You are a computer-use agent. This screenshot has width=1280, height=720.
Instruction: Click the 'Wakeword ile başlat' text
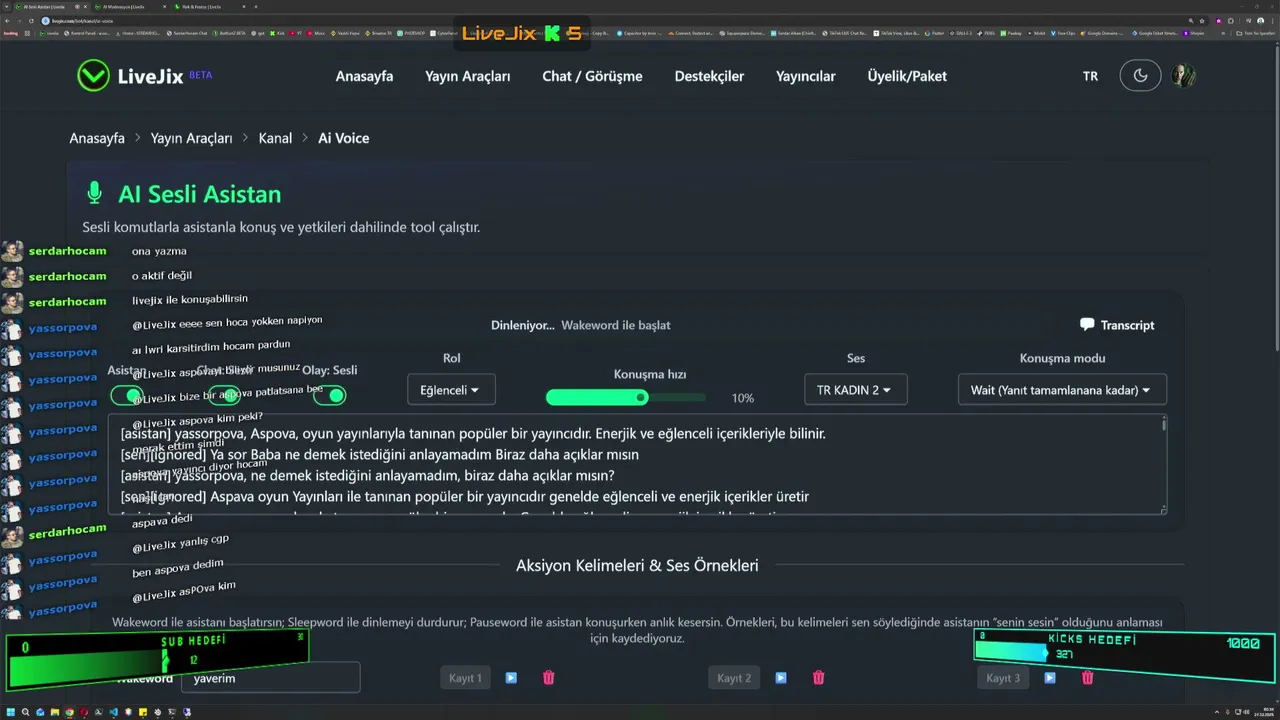(616, 325)
